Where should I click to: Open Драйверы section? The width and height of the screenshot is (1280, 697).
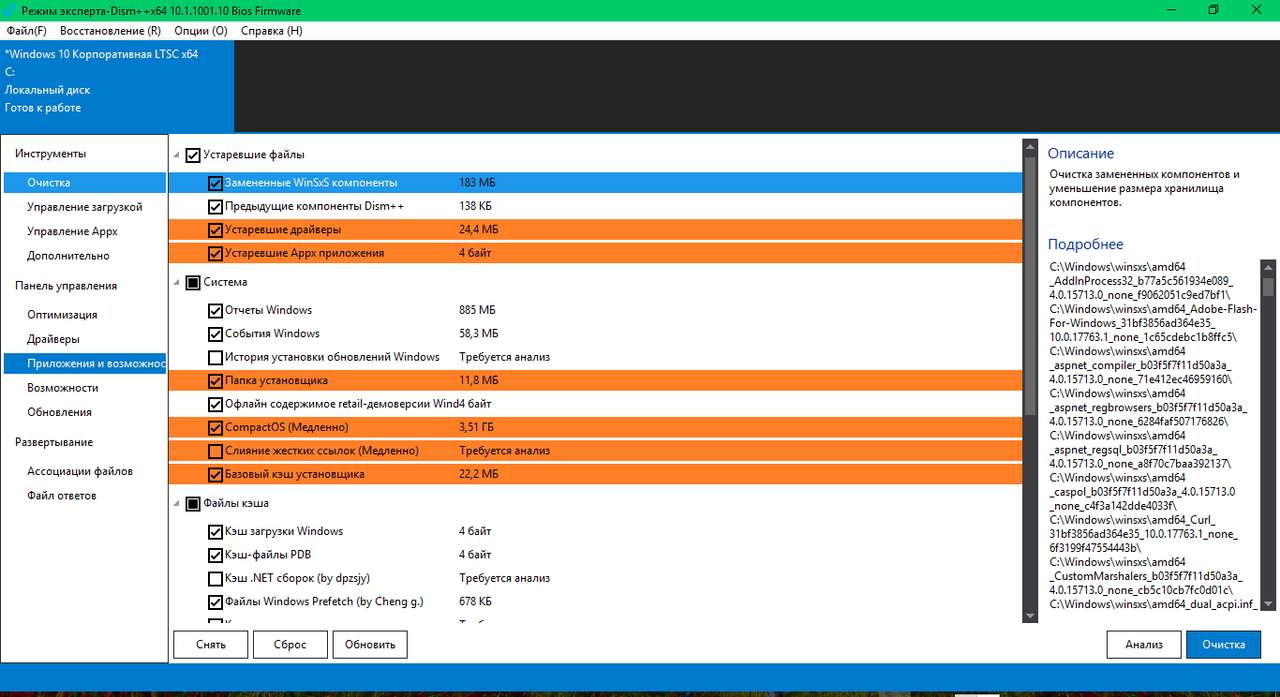pos(84,339)
